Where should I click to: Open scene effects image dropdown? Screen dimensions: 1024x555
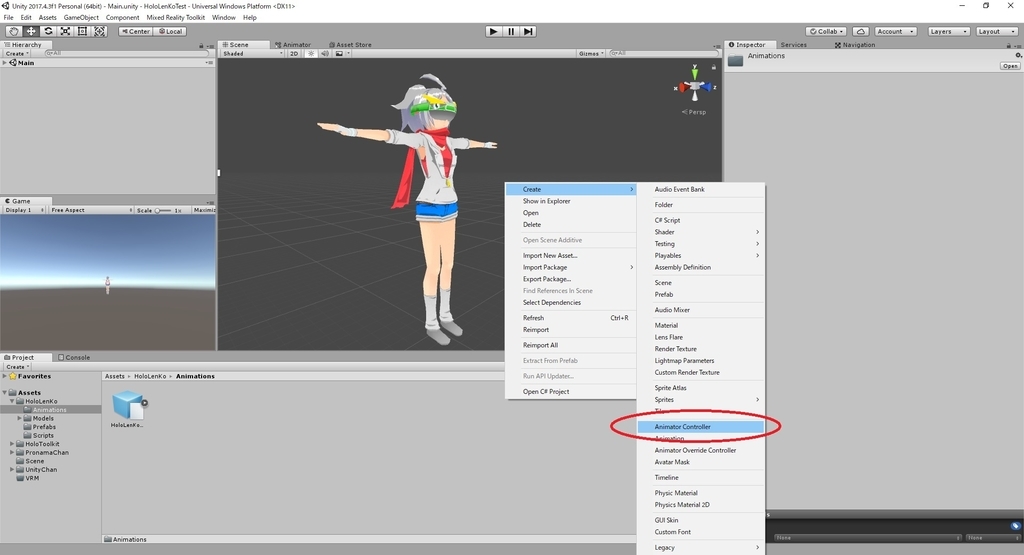(x=342, y=54)
